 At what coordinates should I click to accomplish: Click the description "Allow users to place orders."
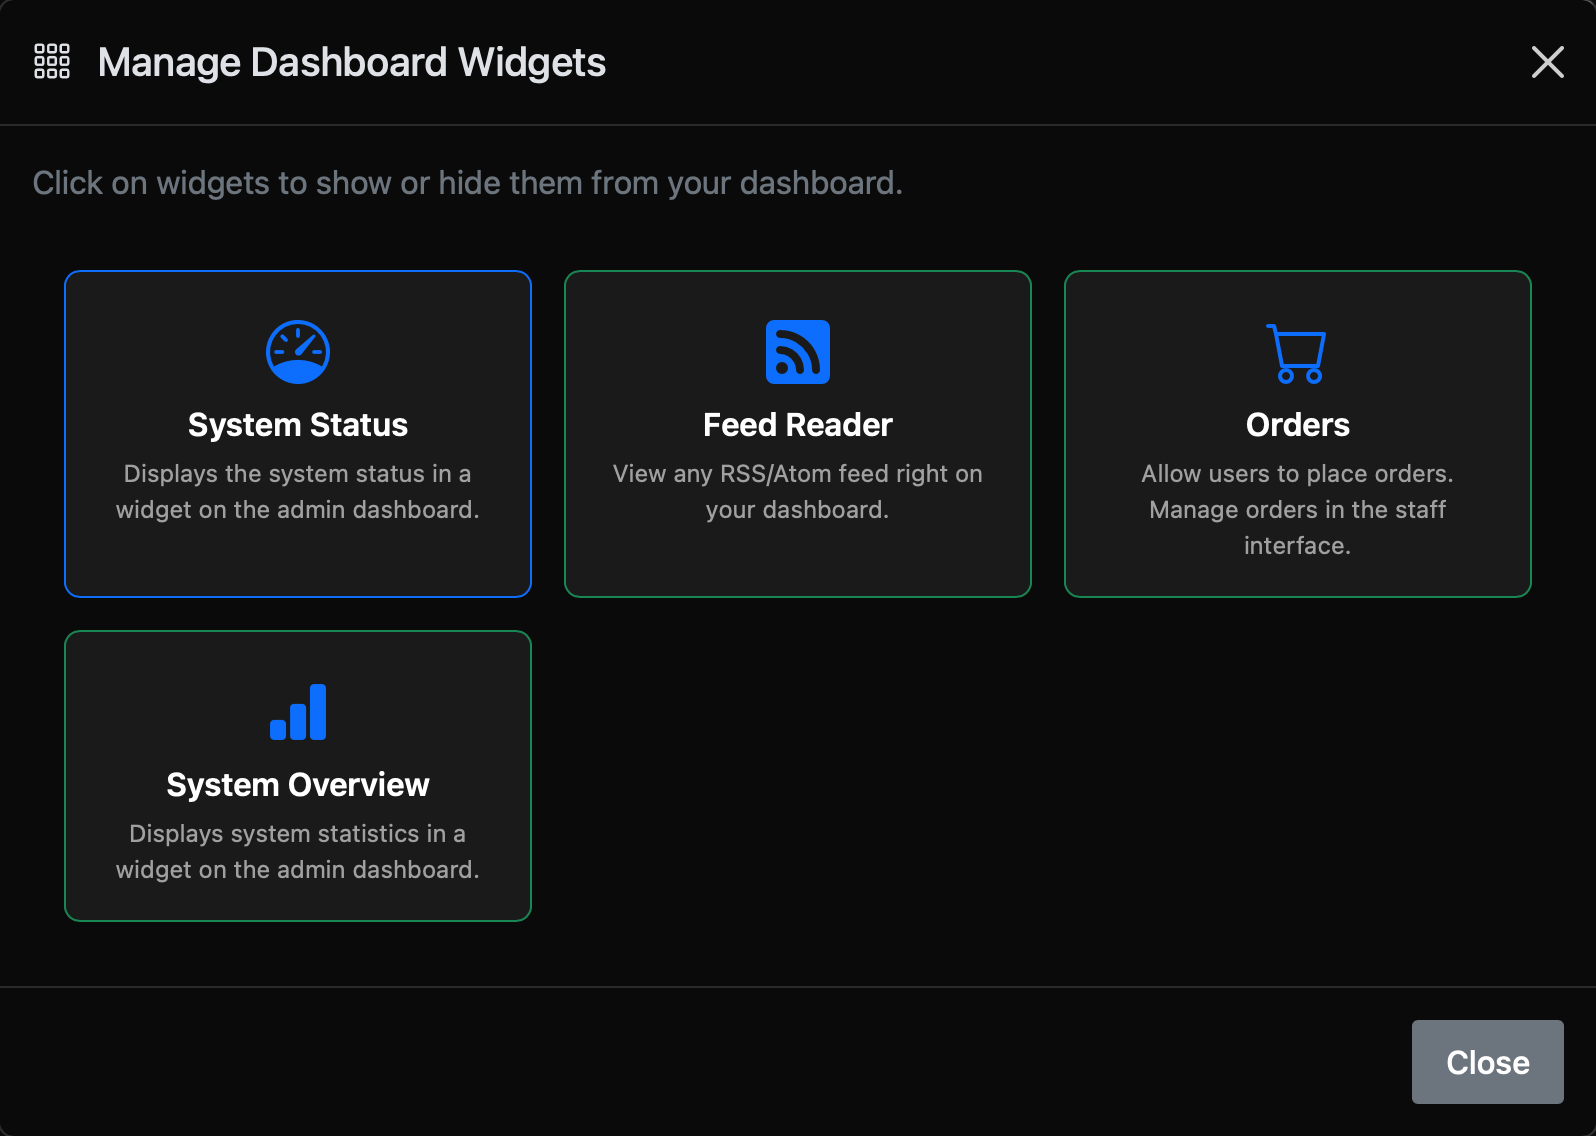click(1298, 474)
